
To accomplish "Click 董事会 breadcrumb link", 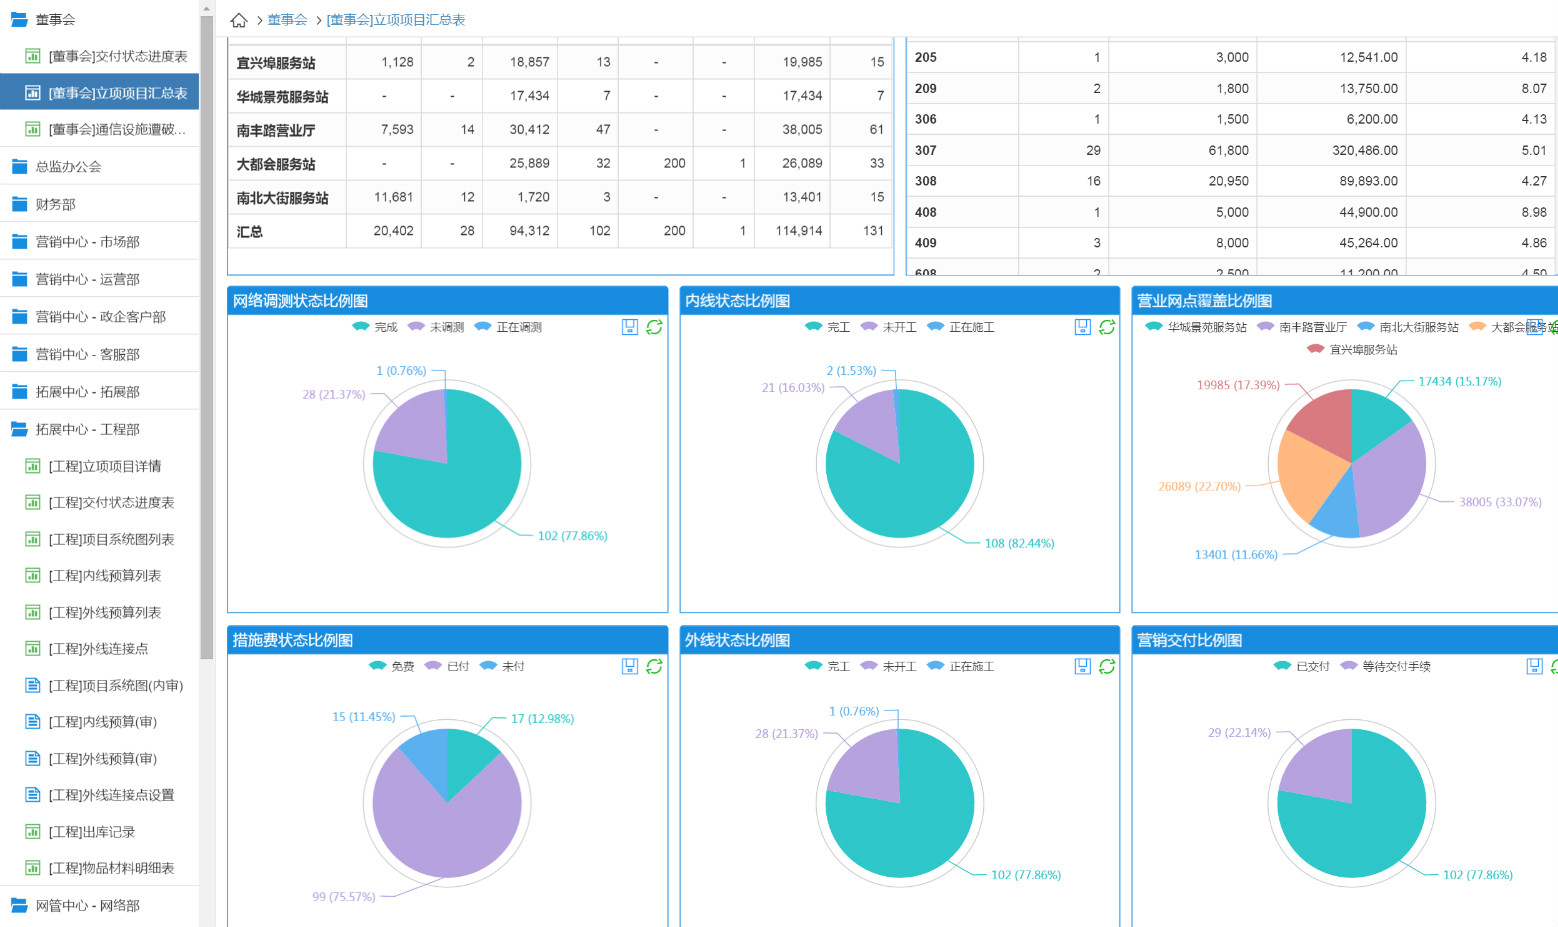I will click(287, 20).
